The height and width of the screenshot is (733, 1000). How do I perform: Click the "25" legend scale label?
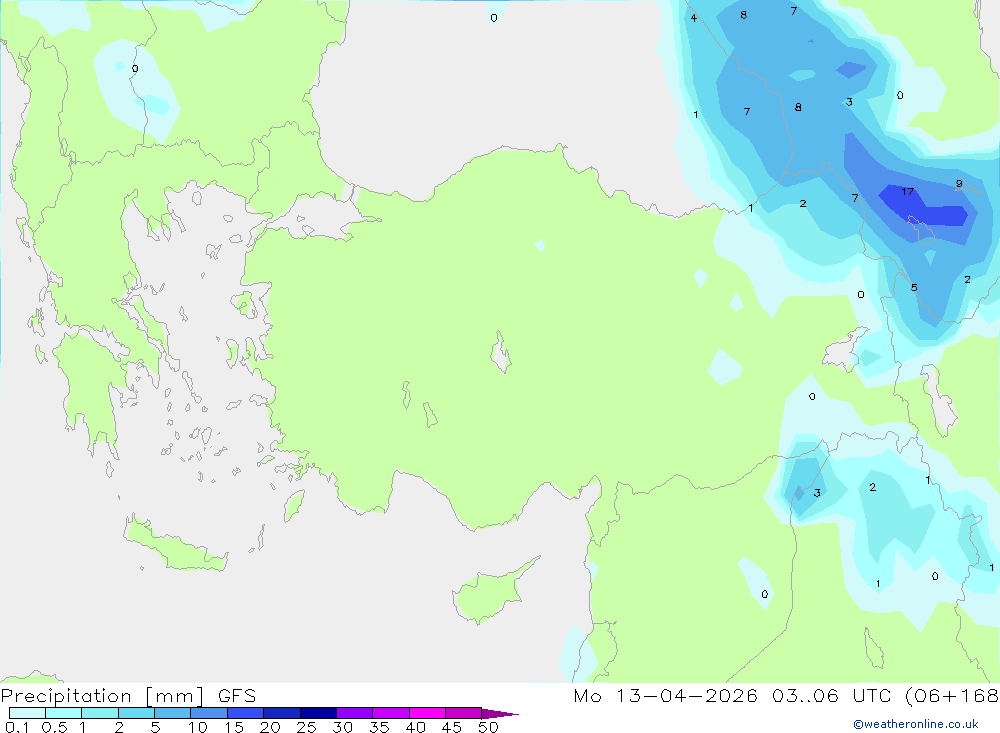click(x=306, y=727)
